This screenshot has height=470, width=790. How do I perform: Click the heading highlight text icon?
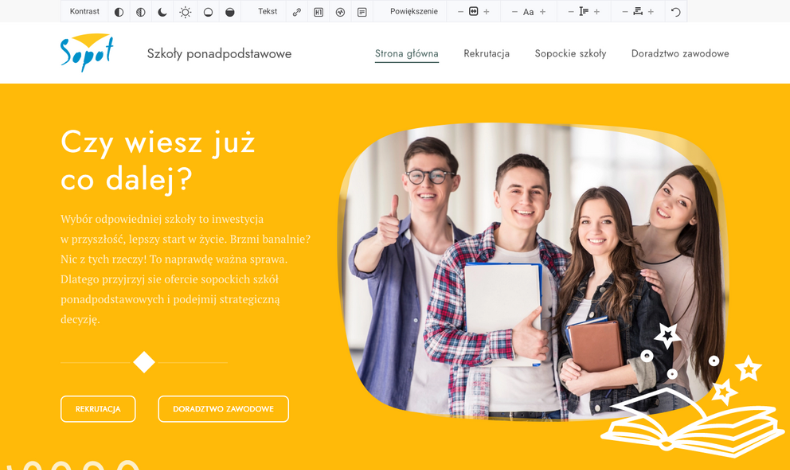click(318, 12)
